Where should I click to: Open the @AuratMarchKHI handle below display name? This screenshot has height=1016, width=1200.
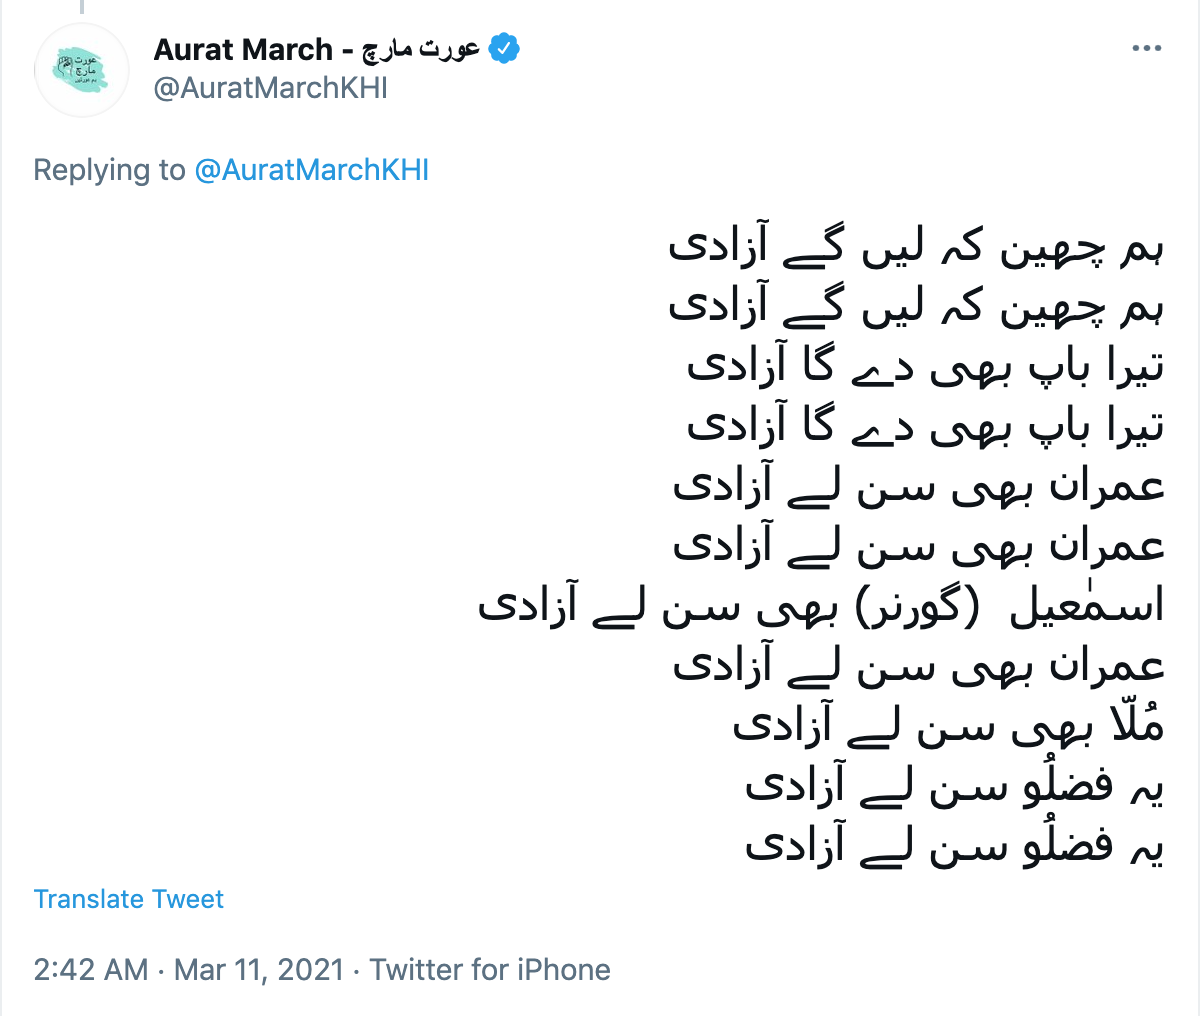[270, 88]
